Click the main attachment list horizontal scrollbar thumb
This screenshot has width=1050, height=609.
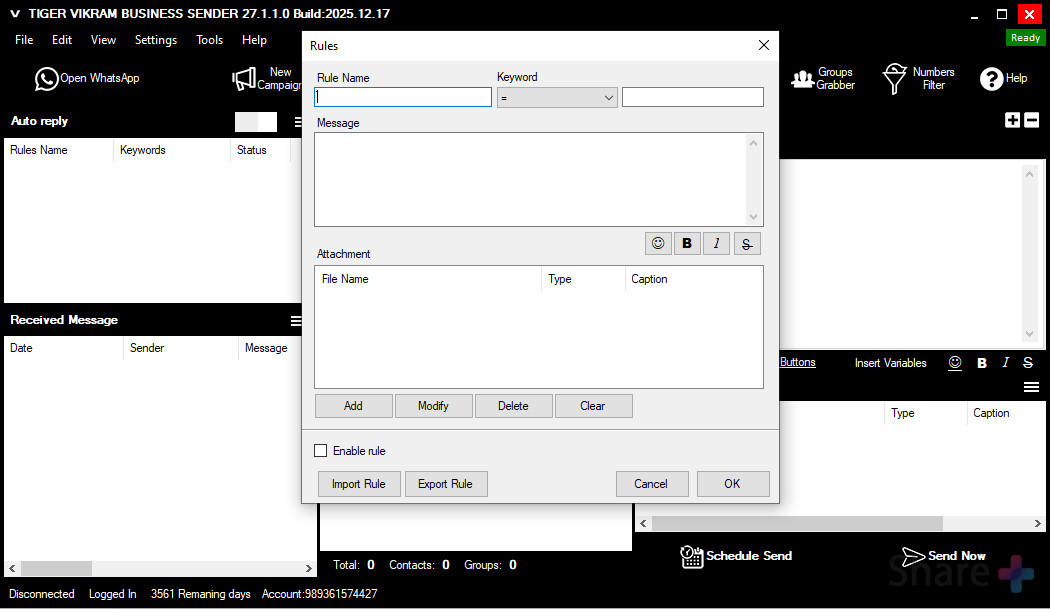[x=797, y=523]
